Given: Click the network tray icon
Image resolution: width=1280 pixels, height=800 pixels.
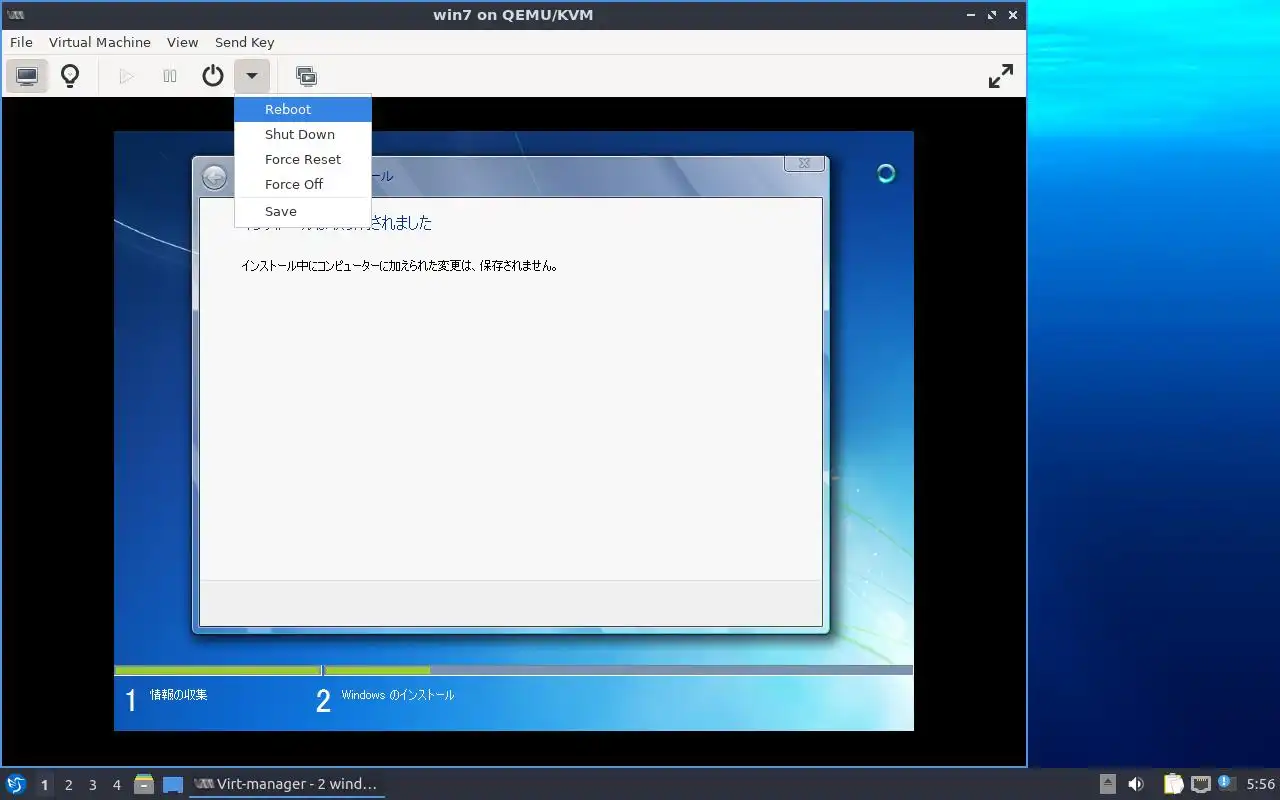Looking at the screenshot, I should point(1201,784).
